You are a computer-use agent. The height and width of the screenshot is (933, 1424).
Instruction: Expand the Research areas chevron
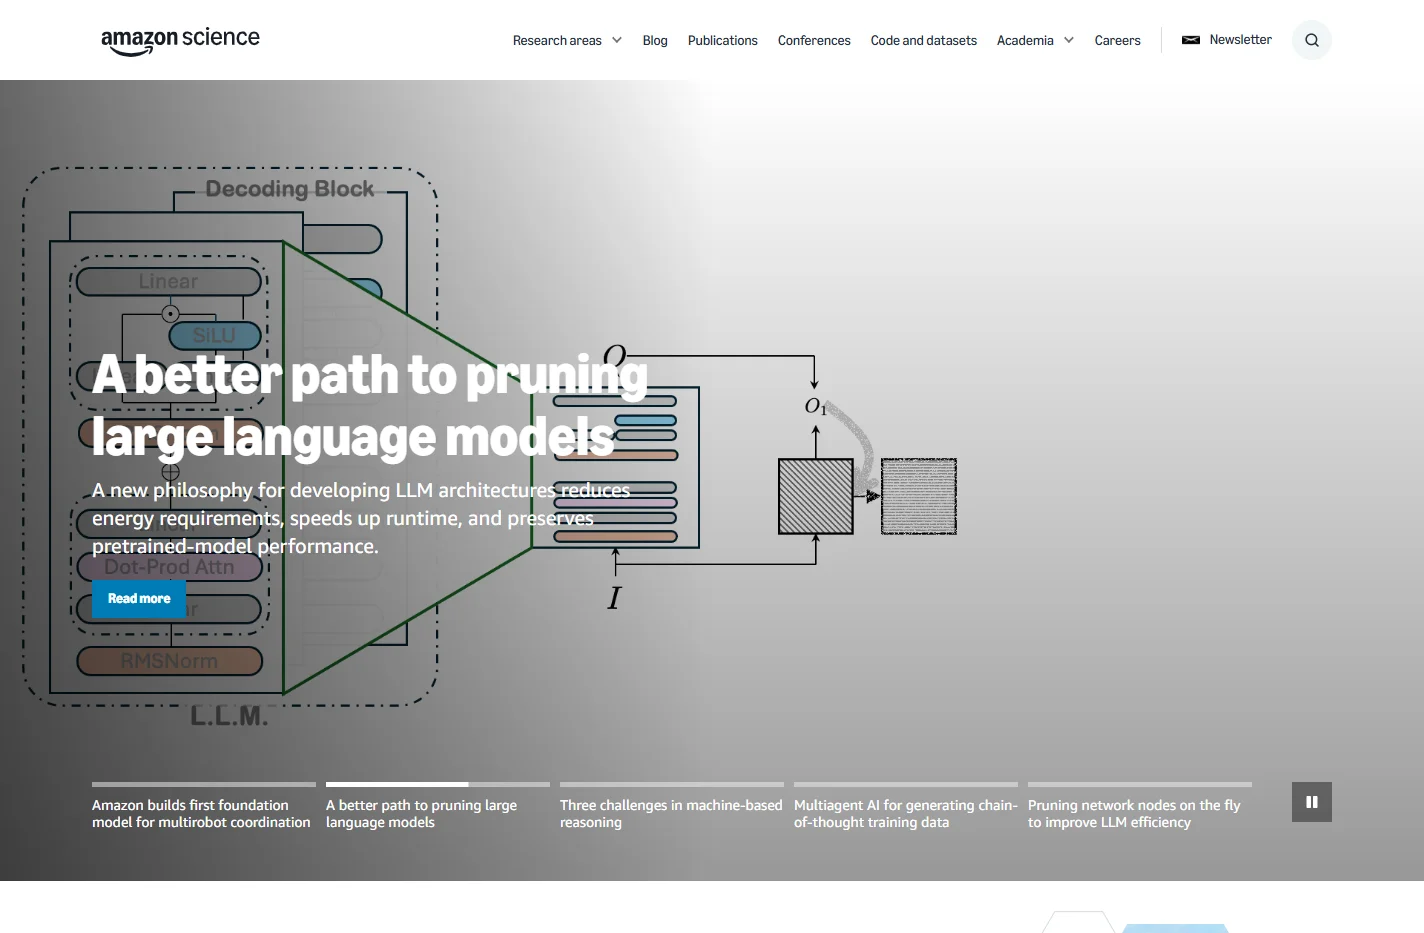(617, 40)
